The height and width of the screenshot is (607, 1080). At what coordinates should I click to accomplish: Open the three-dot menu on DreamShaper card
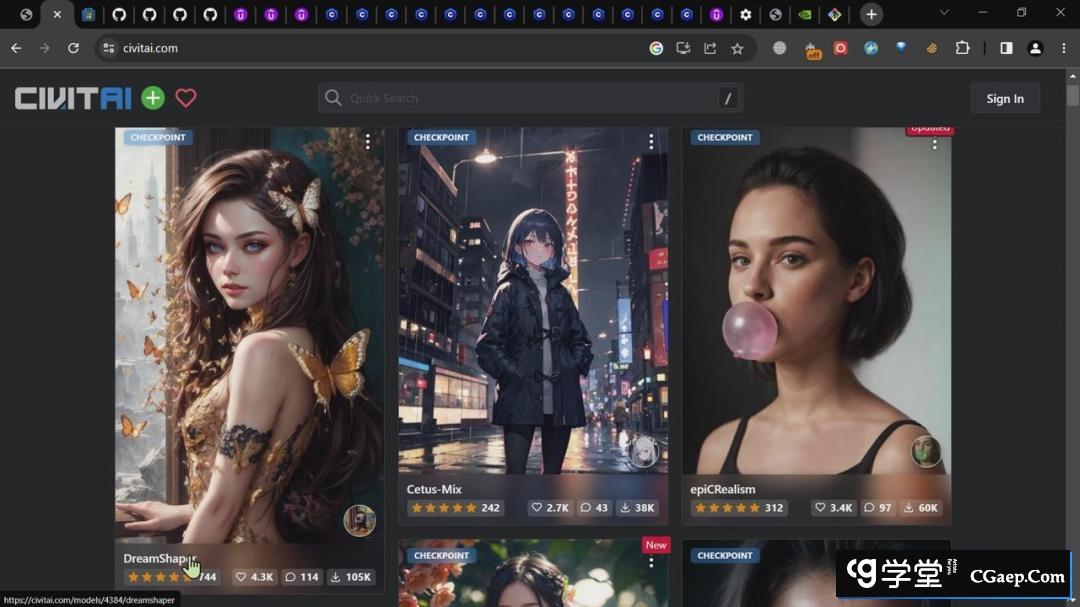(x=367, y=142)
